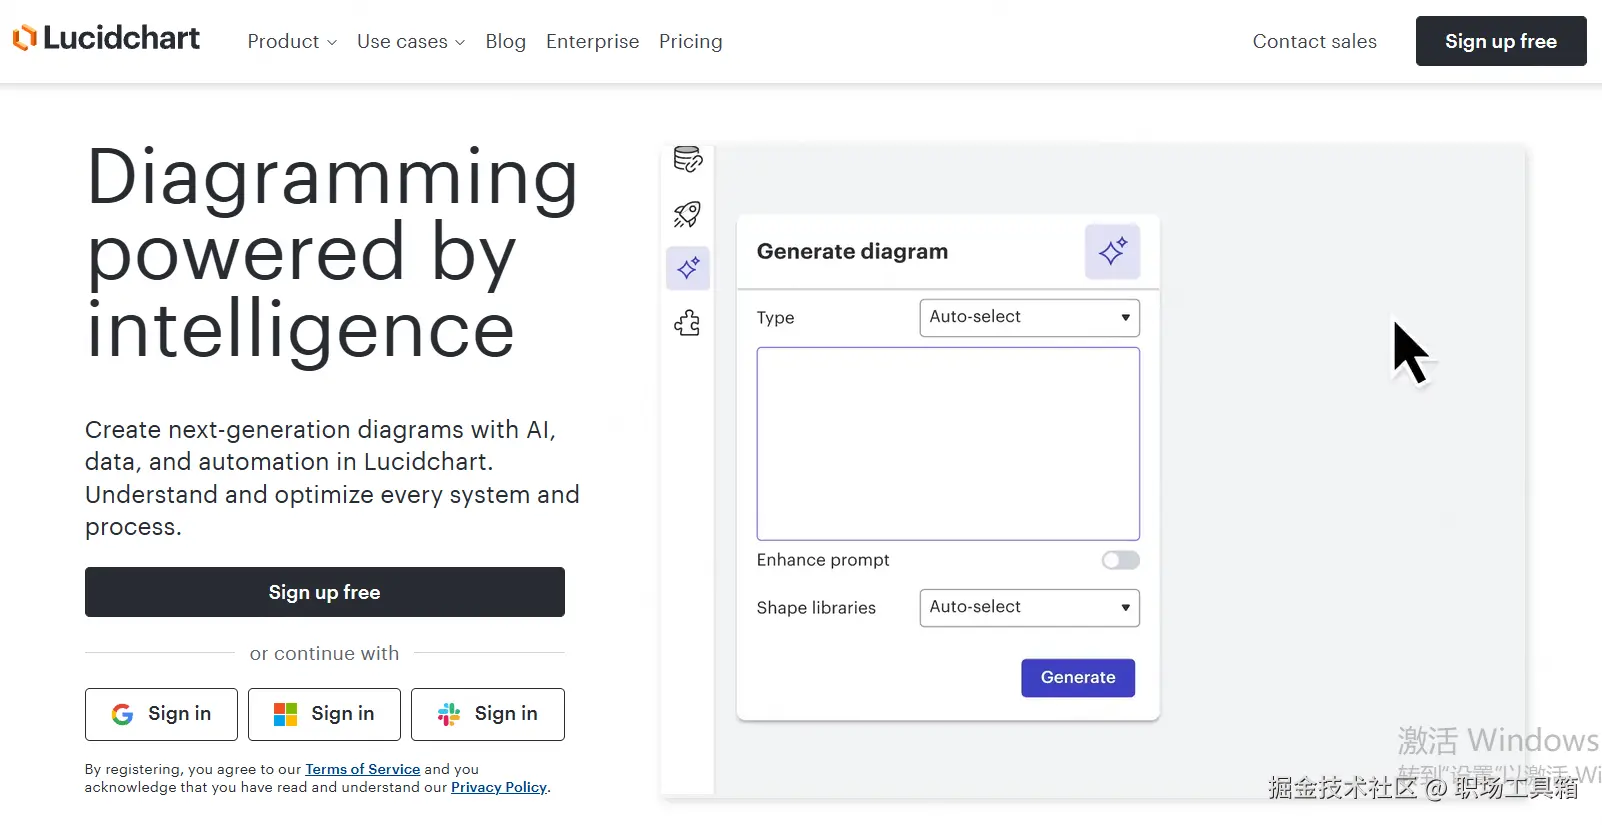
Task: Open the Shape libraries dropdown
Action: coord(1029,607)
